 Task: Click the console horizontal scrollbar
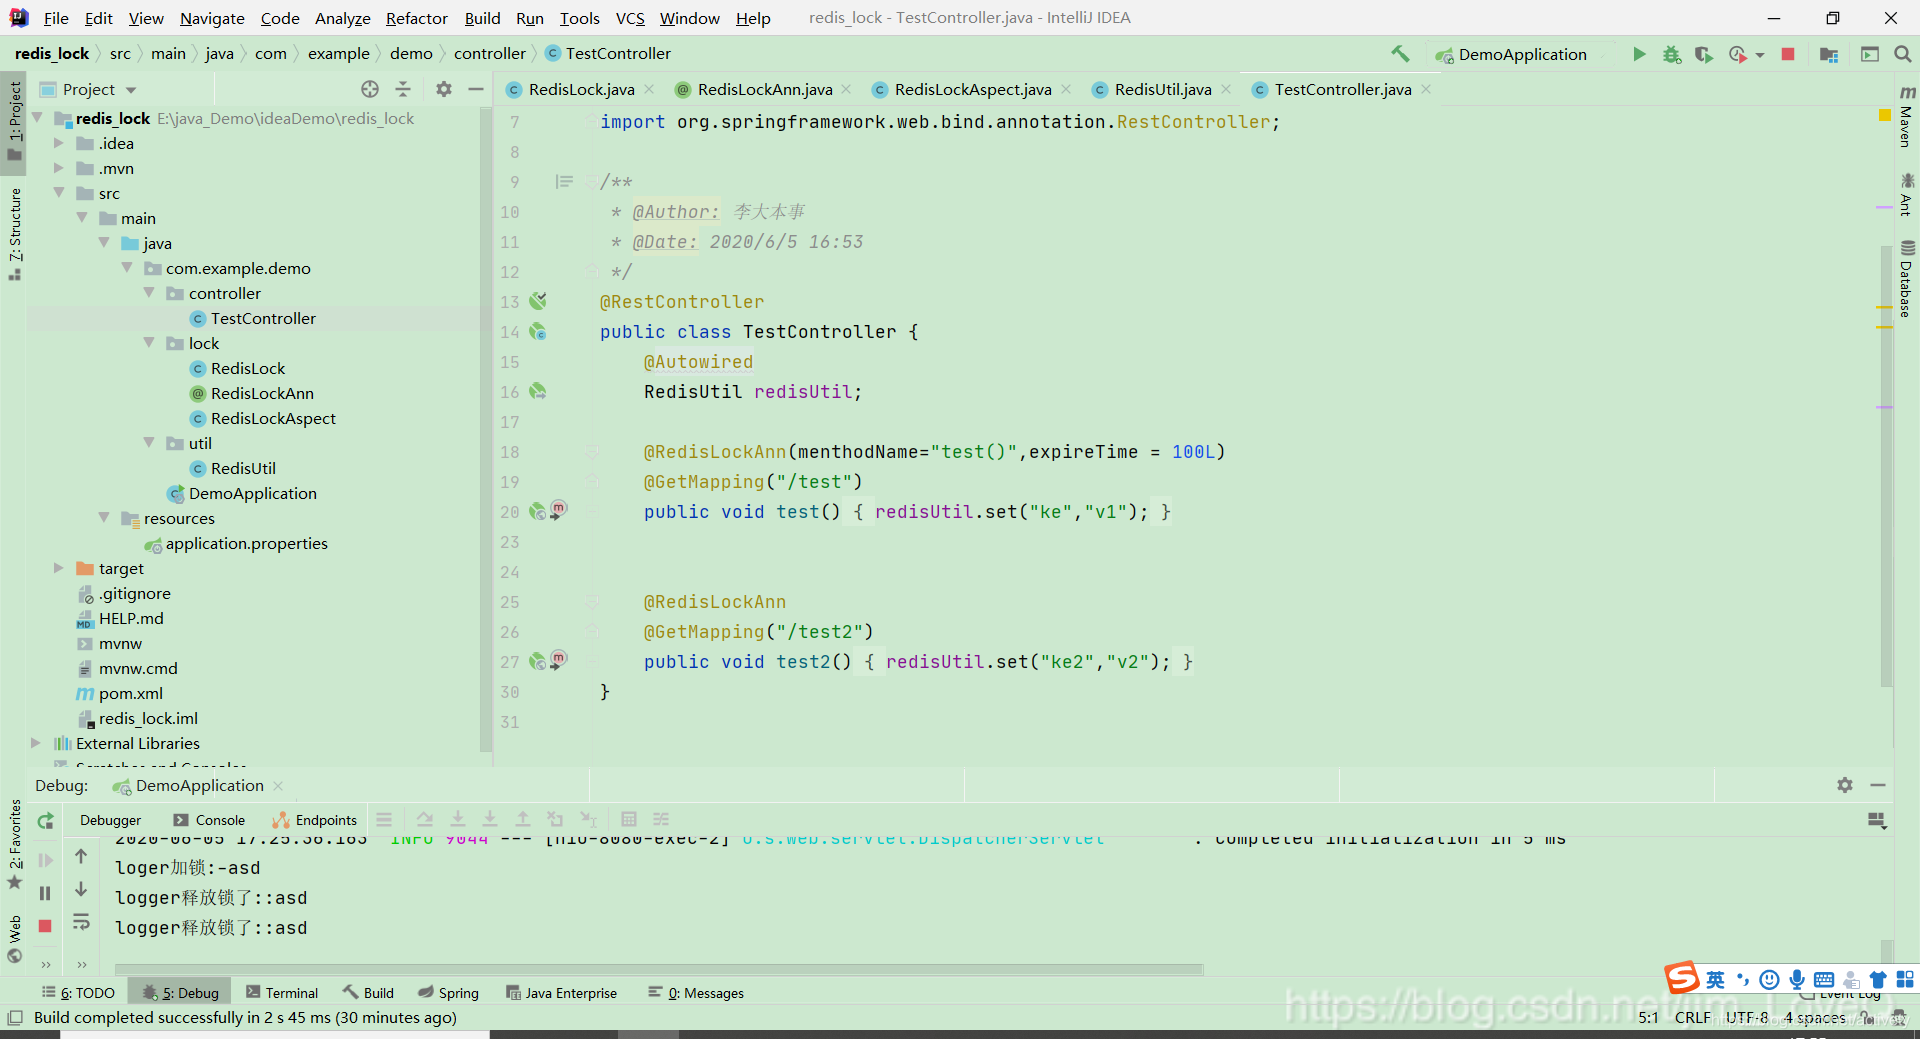pos(659,968)
